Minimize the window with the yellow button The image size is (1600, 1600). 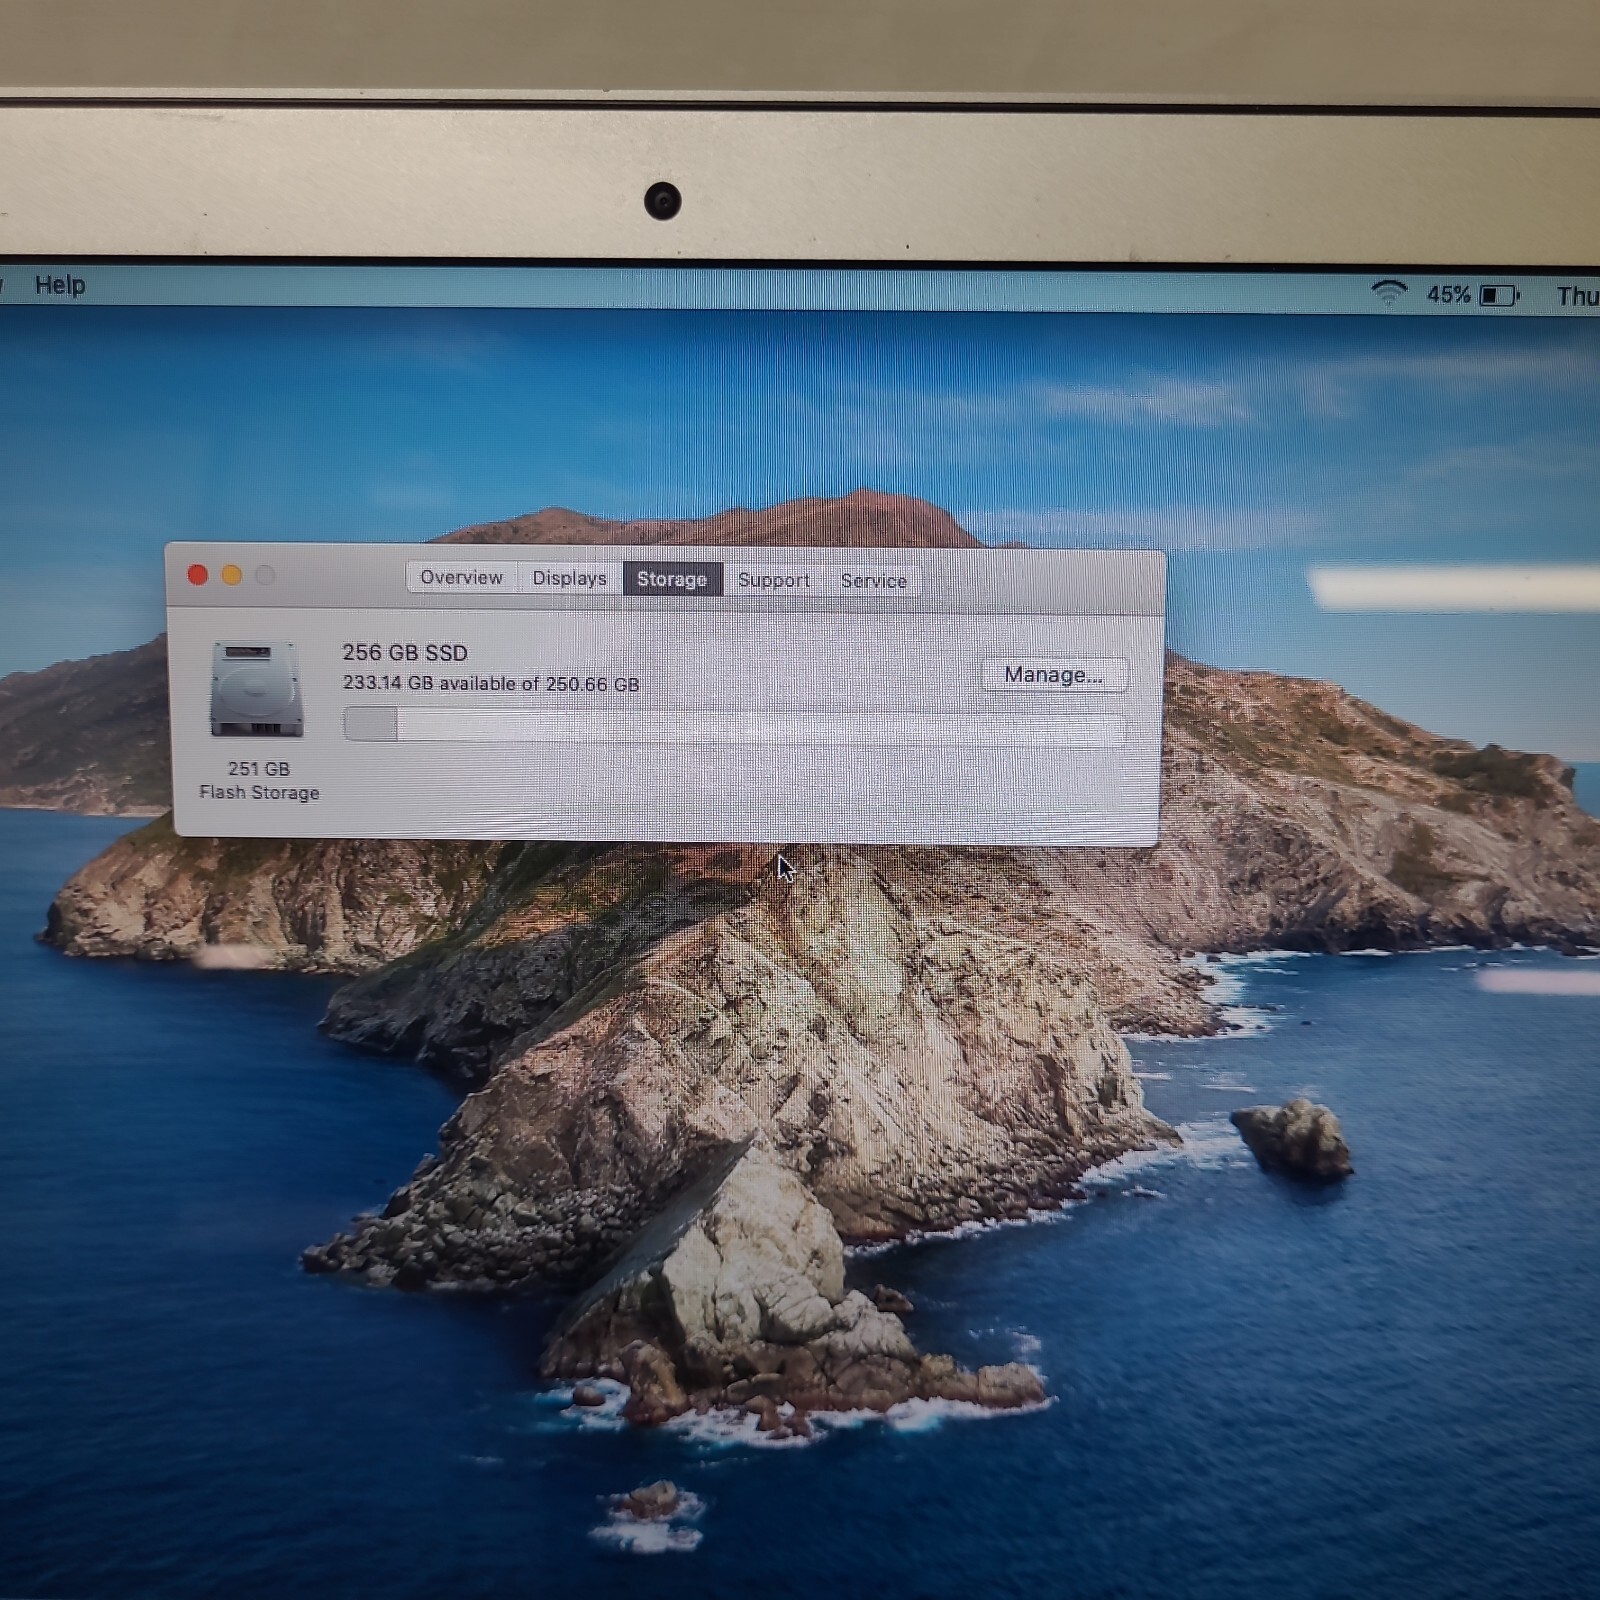tap(232, 575)
